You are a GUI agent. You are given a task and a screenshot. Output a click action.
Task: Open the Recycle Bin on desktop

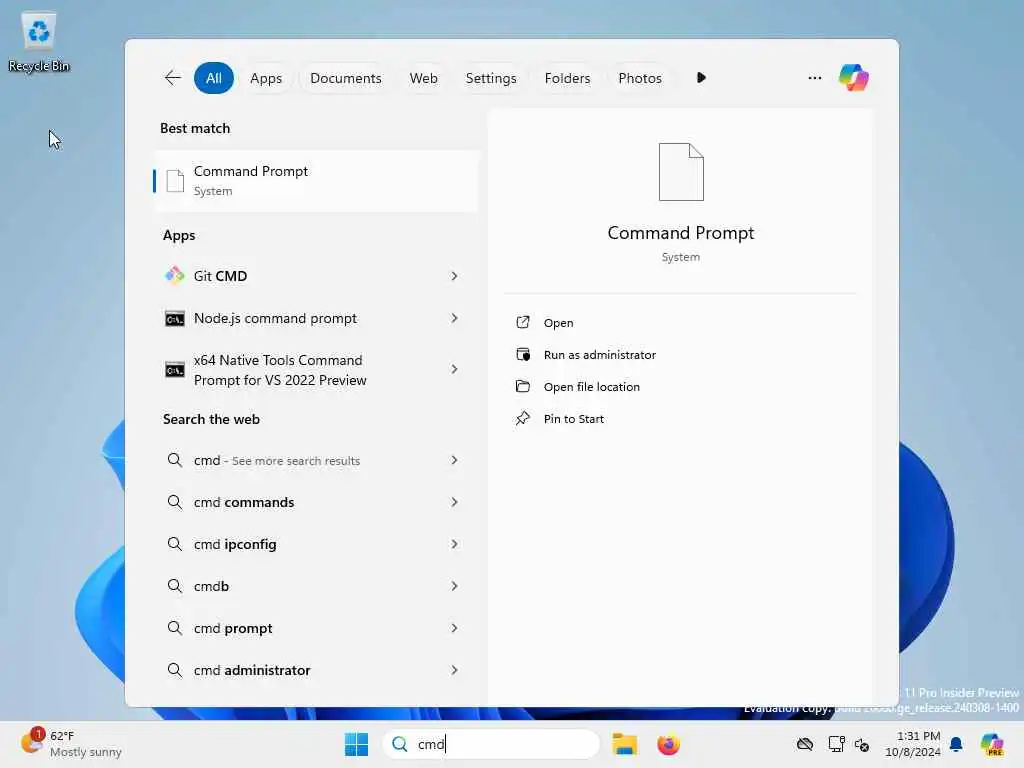pyautogui.click(x=39, y=40)
